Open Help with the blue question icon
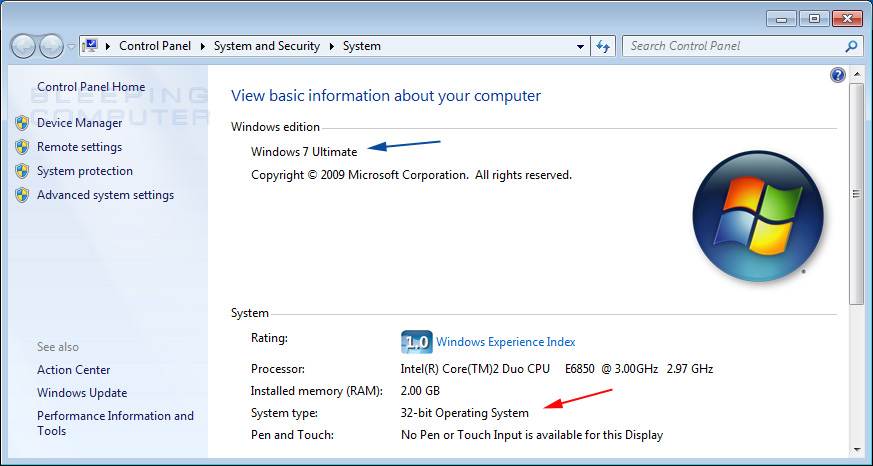Screen dimensions: 873x466 point(838,75)
